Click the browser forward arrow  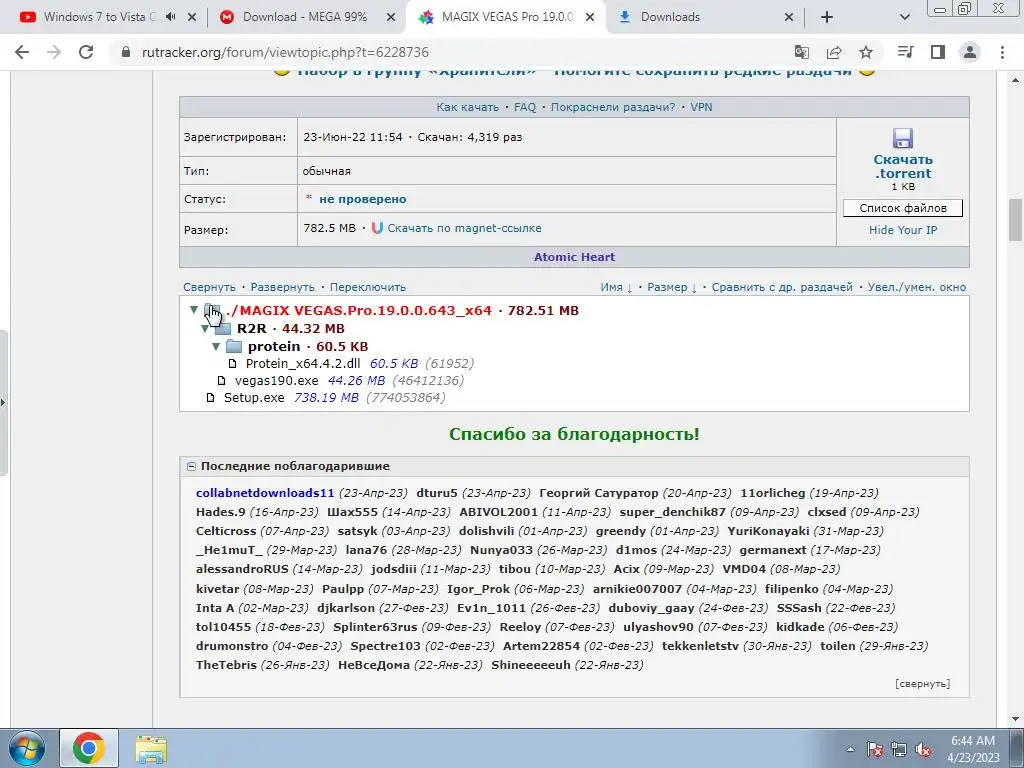[54, 52]
